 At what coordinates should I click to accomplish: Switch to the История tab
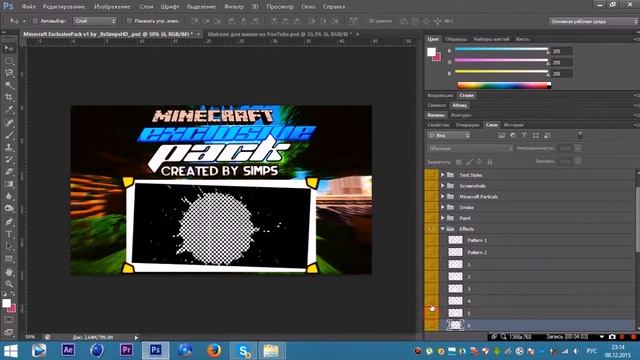click(513, 125)
